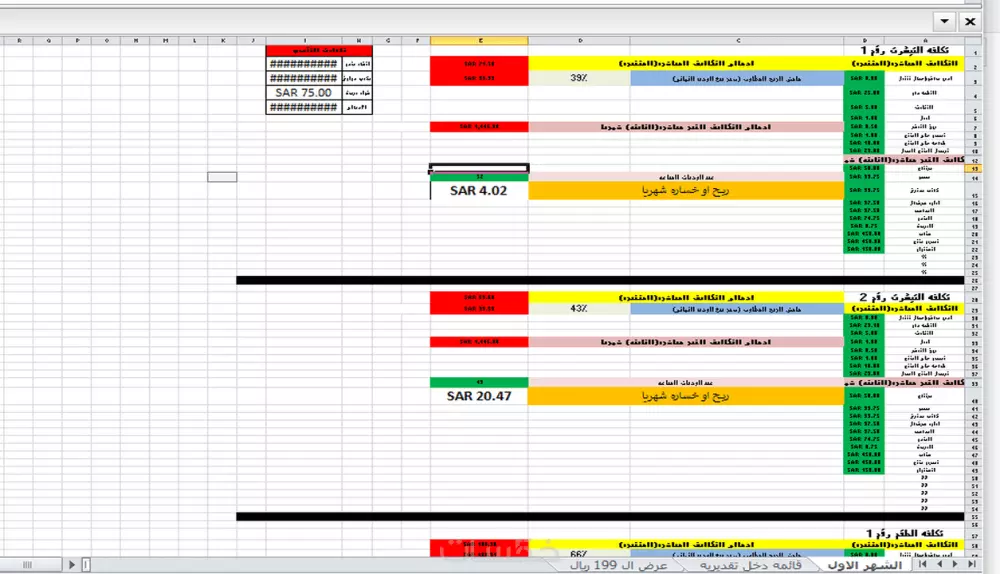Switch to the الشهر الاول sheet tab
Image resolution: width=1000 pixels, height=574 pixels.
pyautogui.click(x=864, y=565)
